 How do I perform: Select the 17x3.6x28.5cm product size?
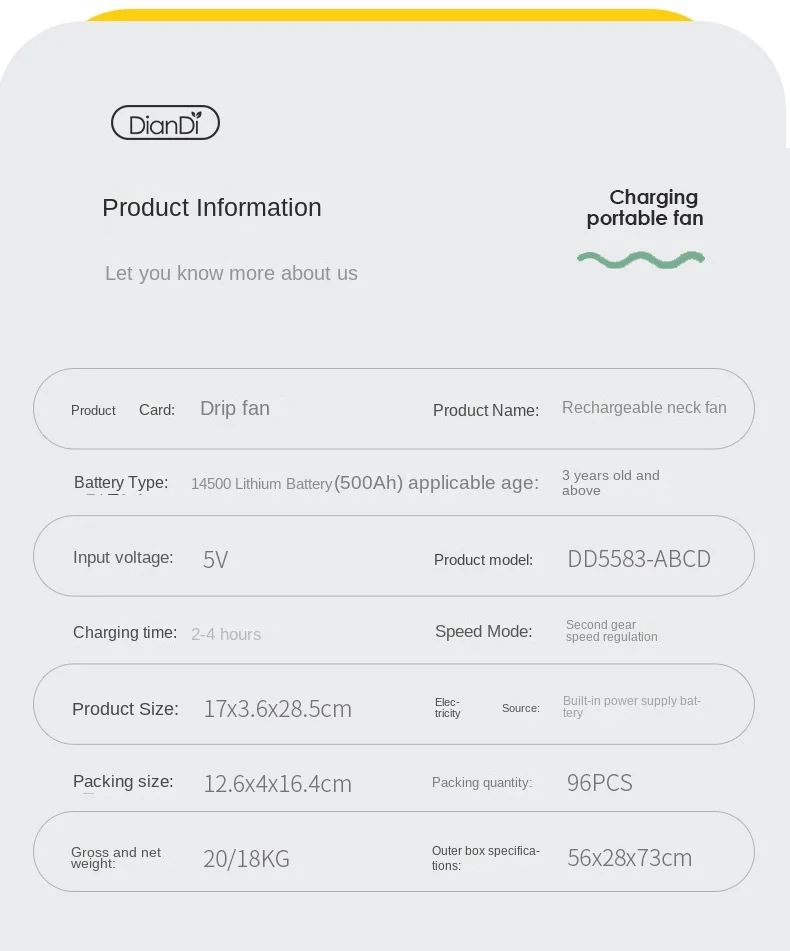pos(278,709)
